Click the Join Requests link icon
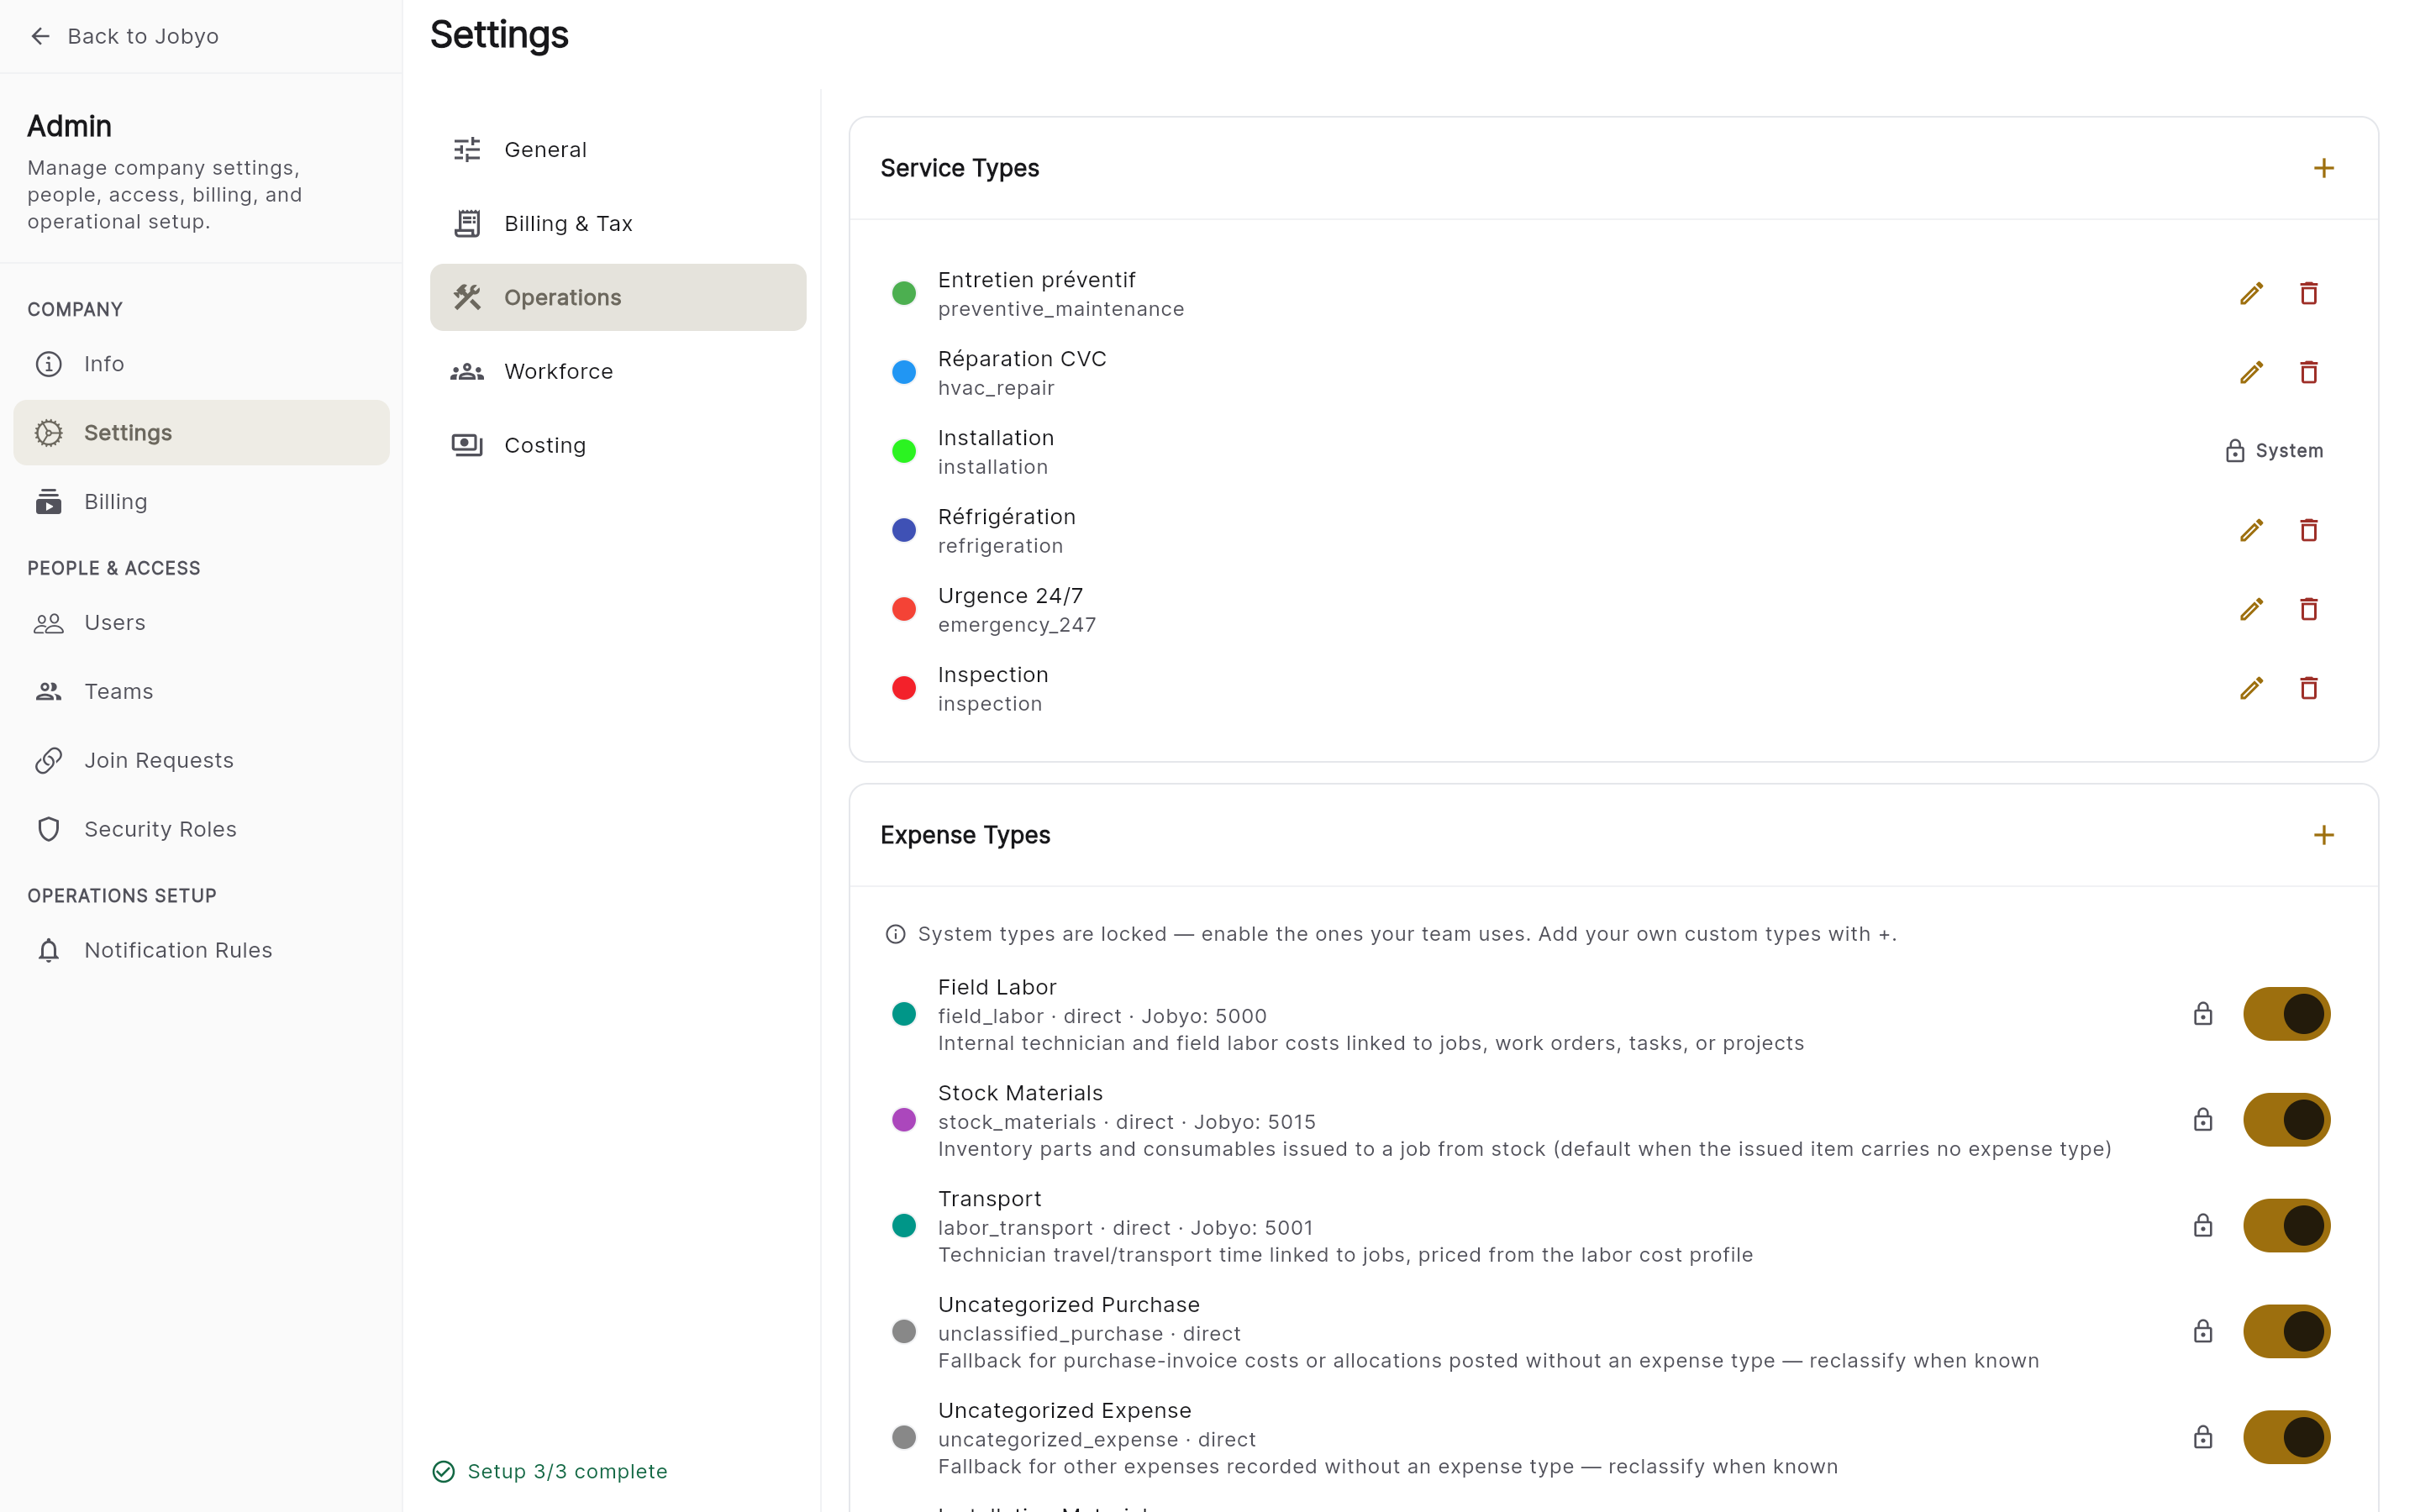 tap(48, 760)
